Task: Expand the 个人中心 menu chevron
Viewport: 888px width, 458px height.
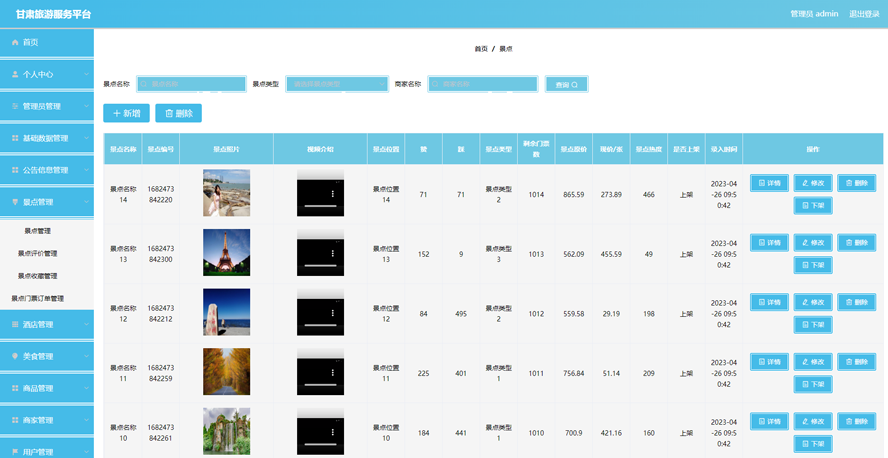Action: (86, 74)
